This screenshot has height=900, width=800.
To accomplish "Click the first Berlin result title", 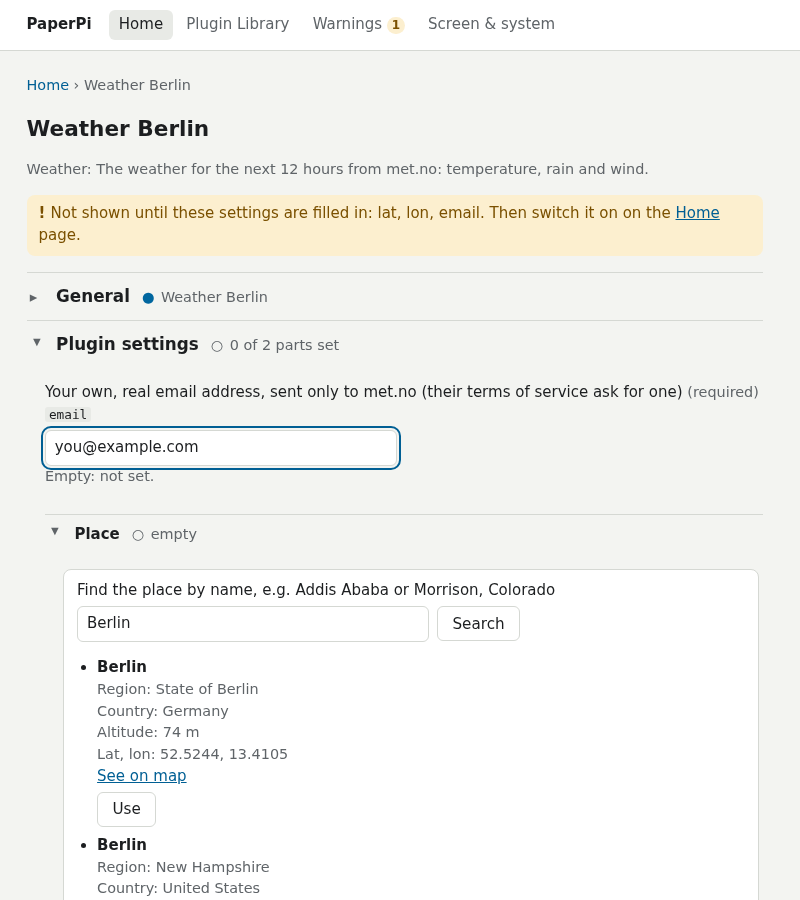I will pyautogui.click(x=122, y=667).
